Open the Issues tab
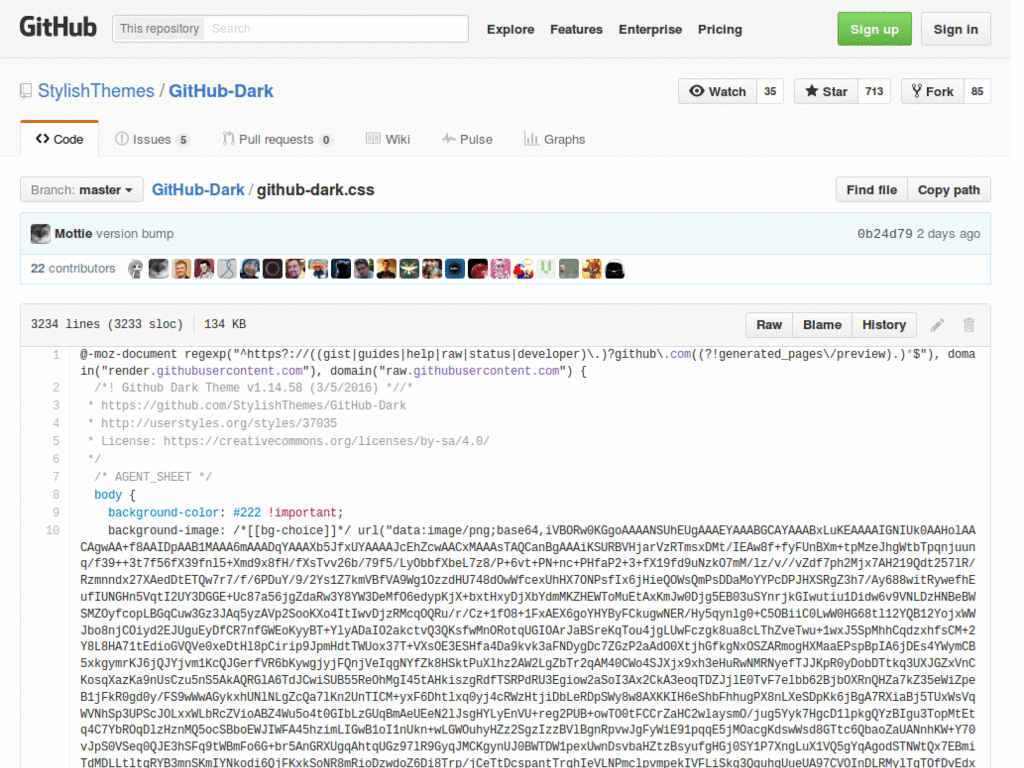Screen dimensions: 1024x768 click(x=152, y=139)
